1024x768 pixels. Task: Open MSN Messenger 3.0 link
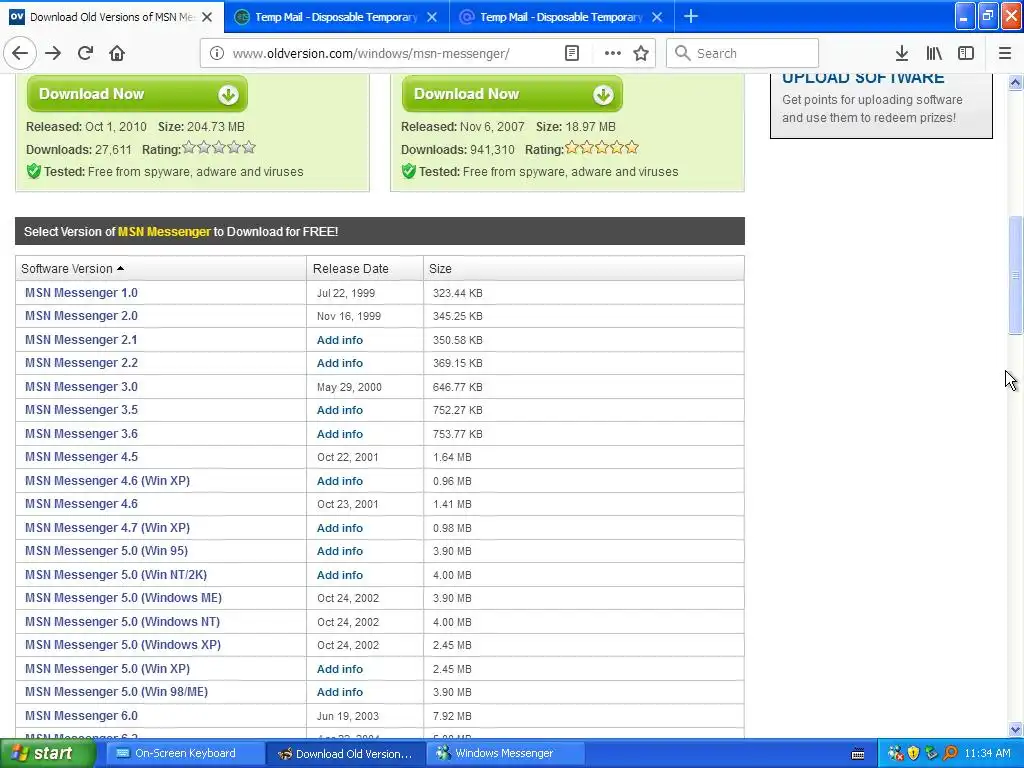[82, 387]
